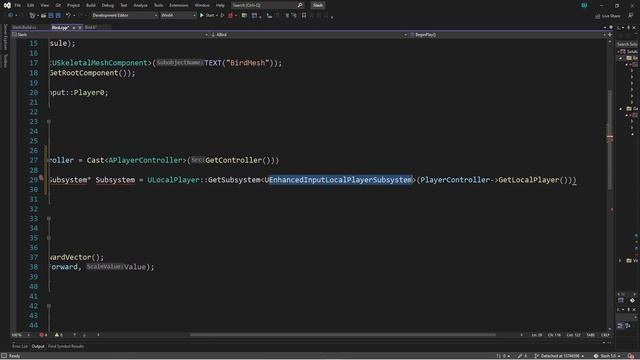Click the New Project toolbar icon

pyautogui.click(x=32, y=16)
